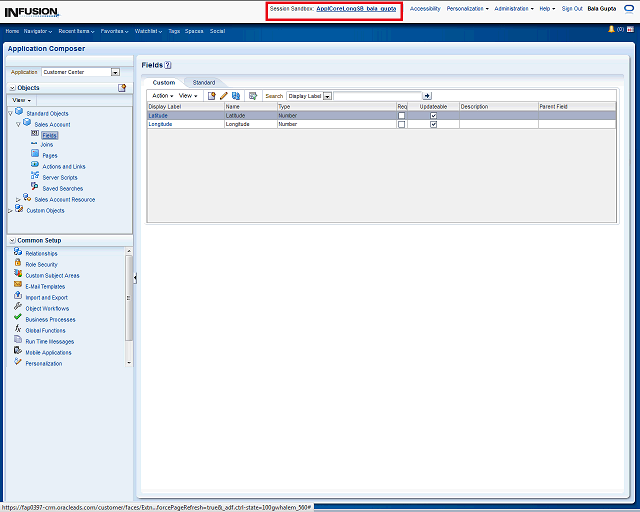Toggle the Updateable checkbox for Latitude
The image size is (640, 512).
[433, 116]
